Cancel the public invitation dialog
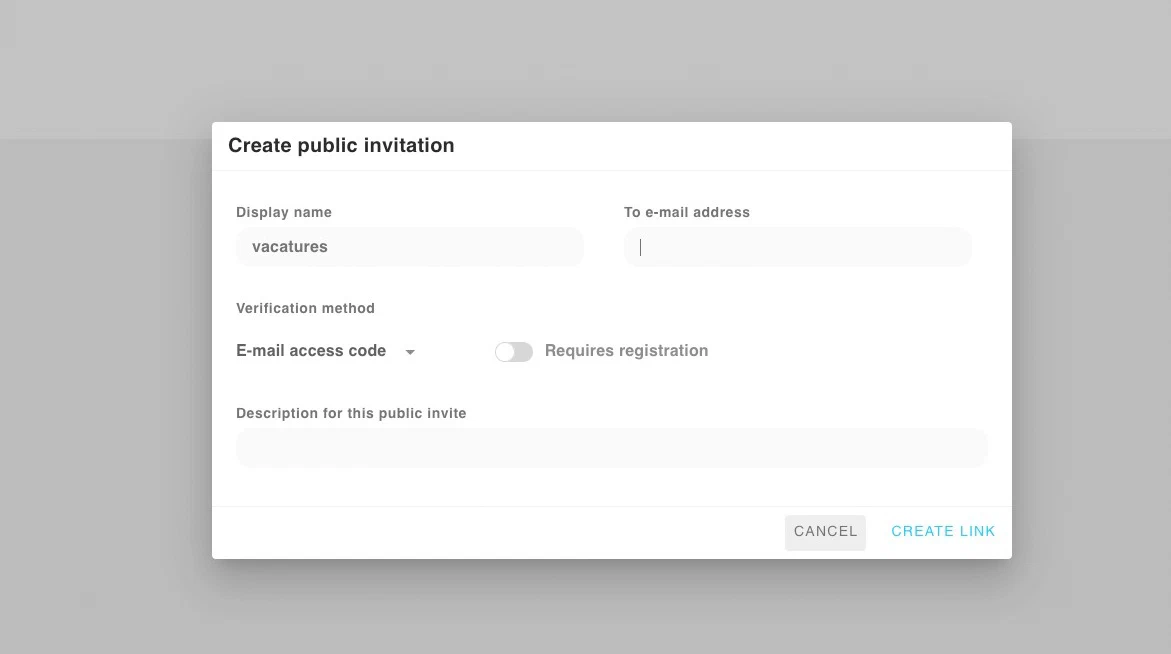 (825, 532)
